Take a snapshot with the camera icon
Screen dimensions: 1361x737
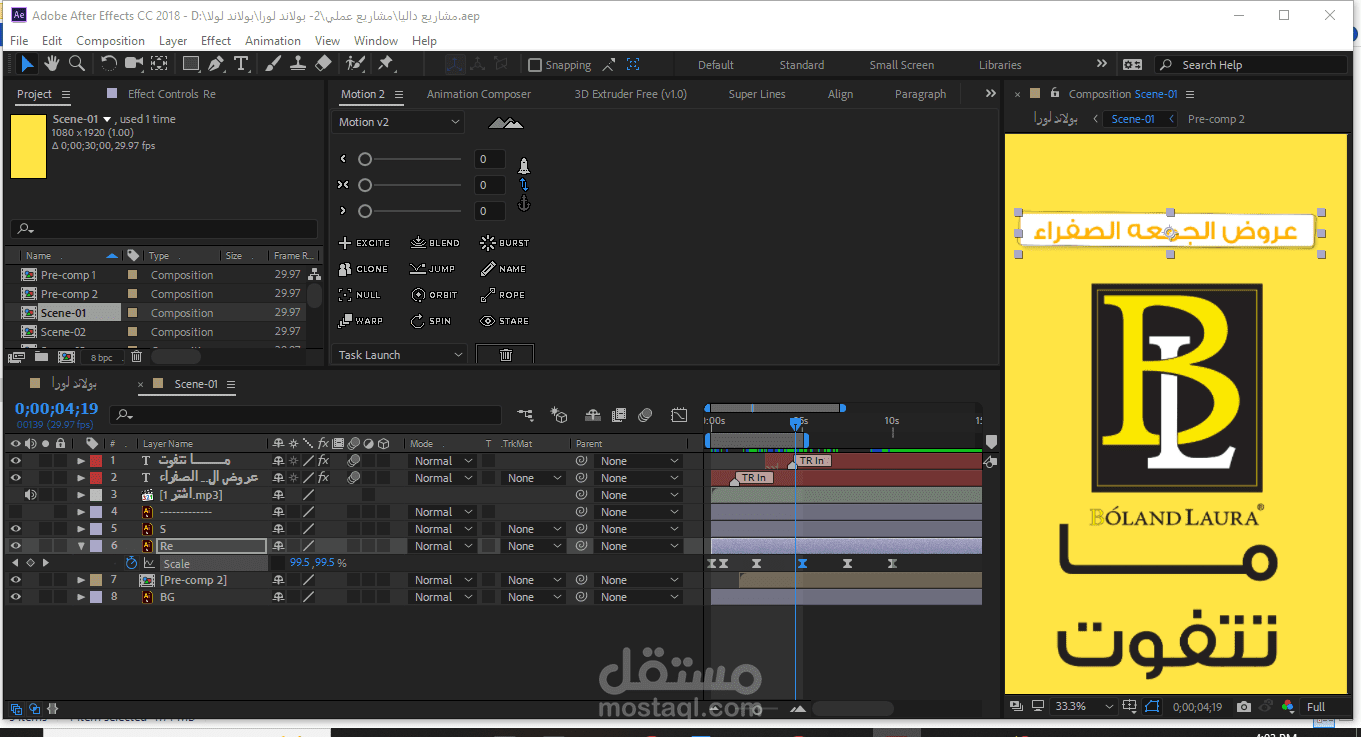[x=1243, y=706]
